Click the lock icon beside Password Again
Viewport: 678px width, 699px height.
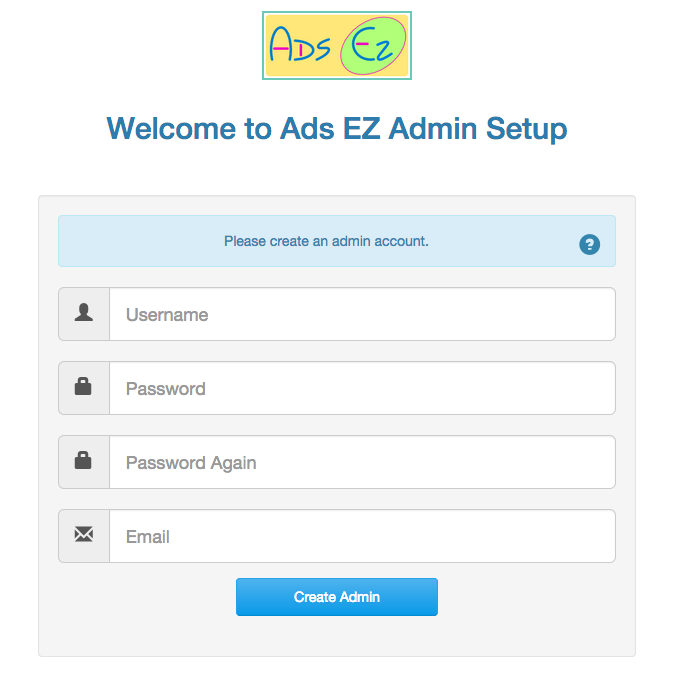83,460
